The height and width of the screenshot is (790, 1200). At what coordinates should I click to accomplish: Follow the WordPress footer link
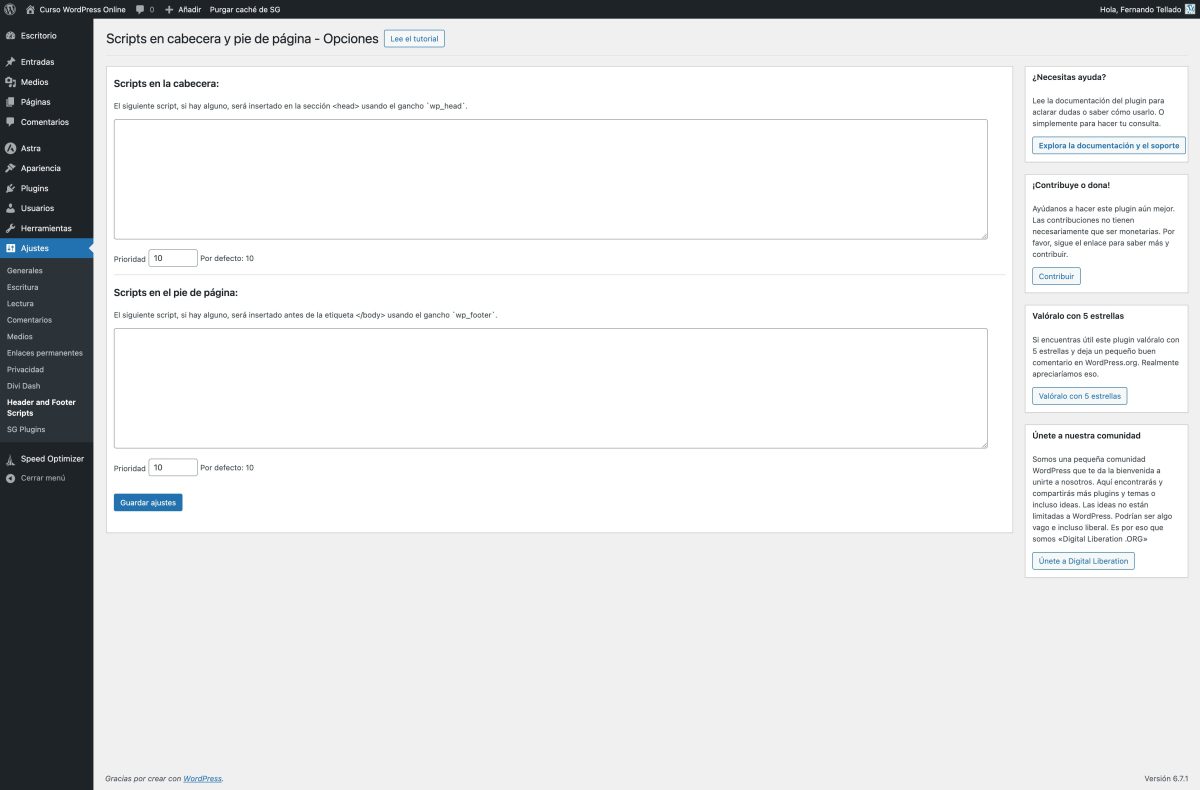(x=203, y=778)
